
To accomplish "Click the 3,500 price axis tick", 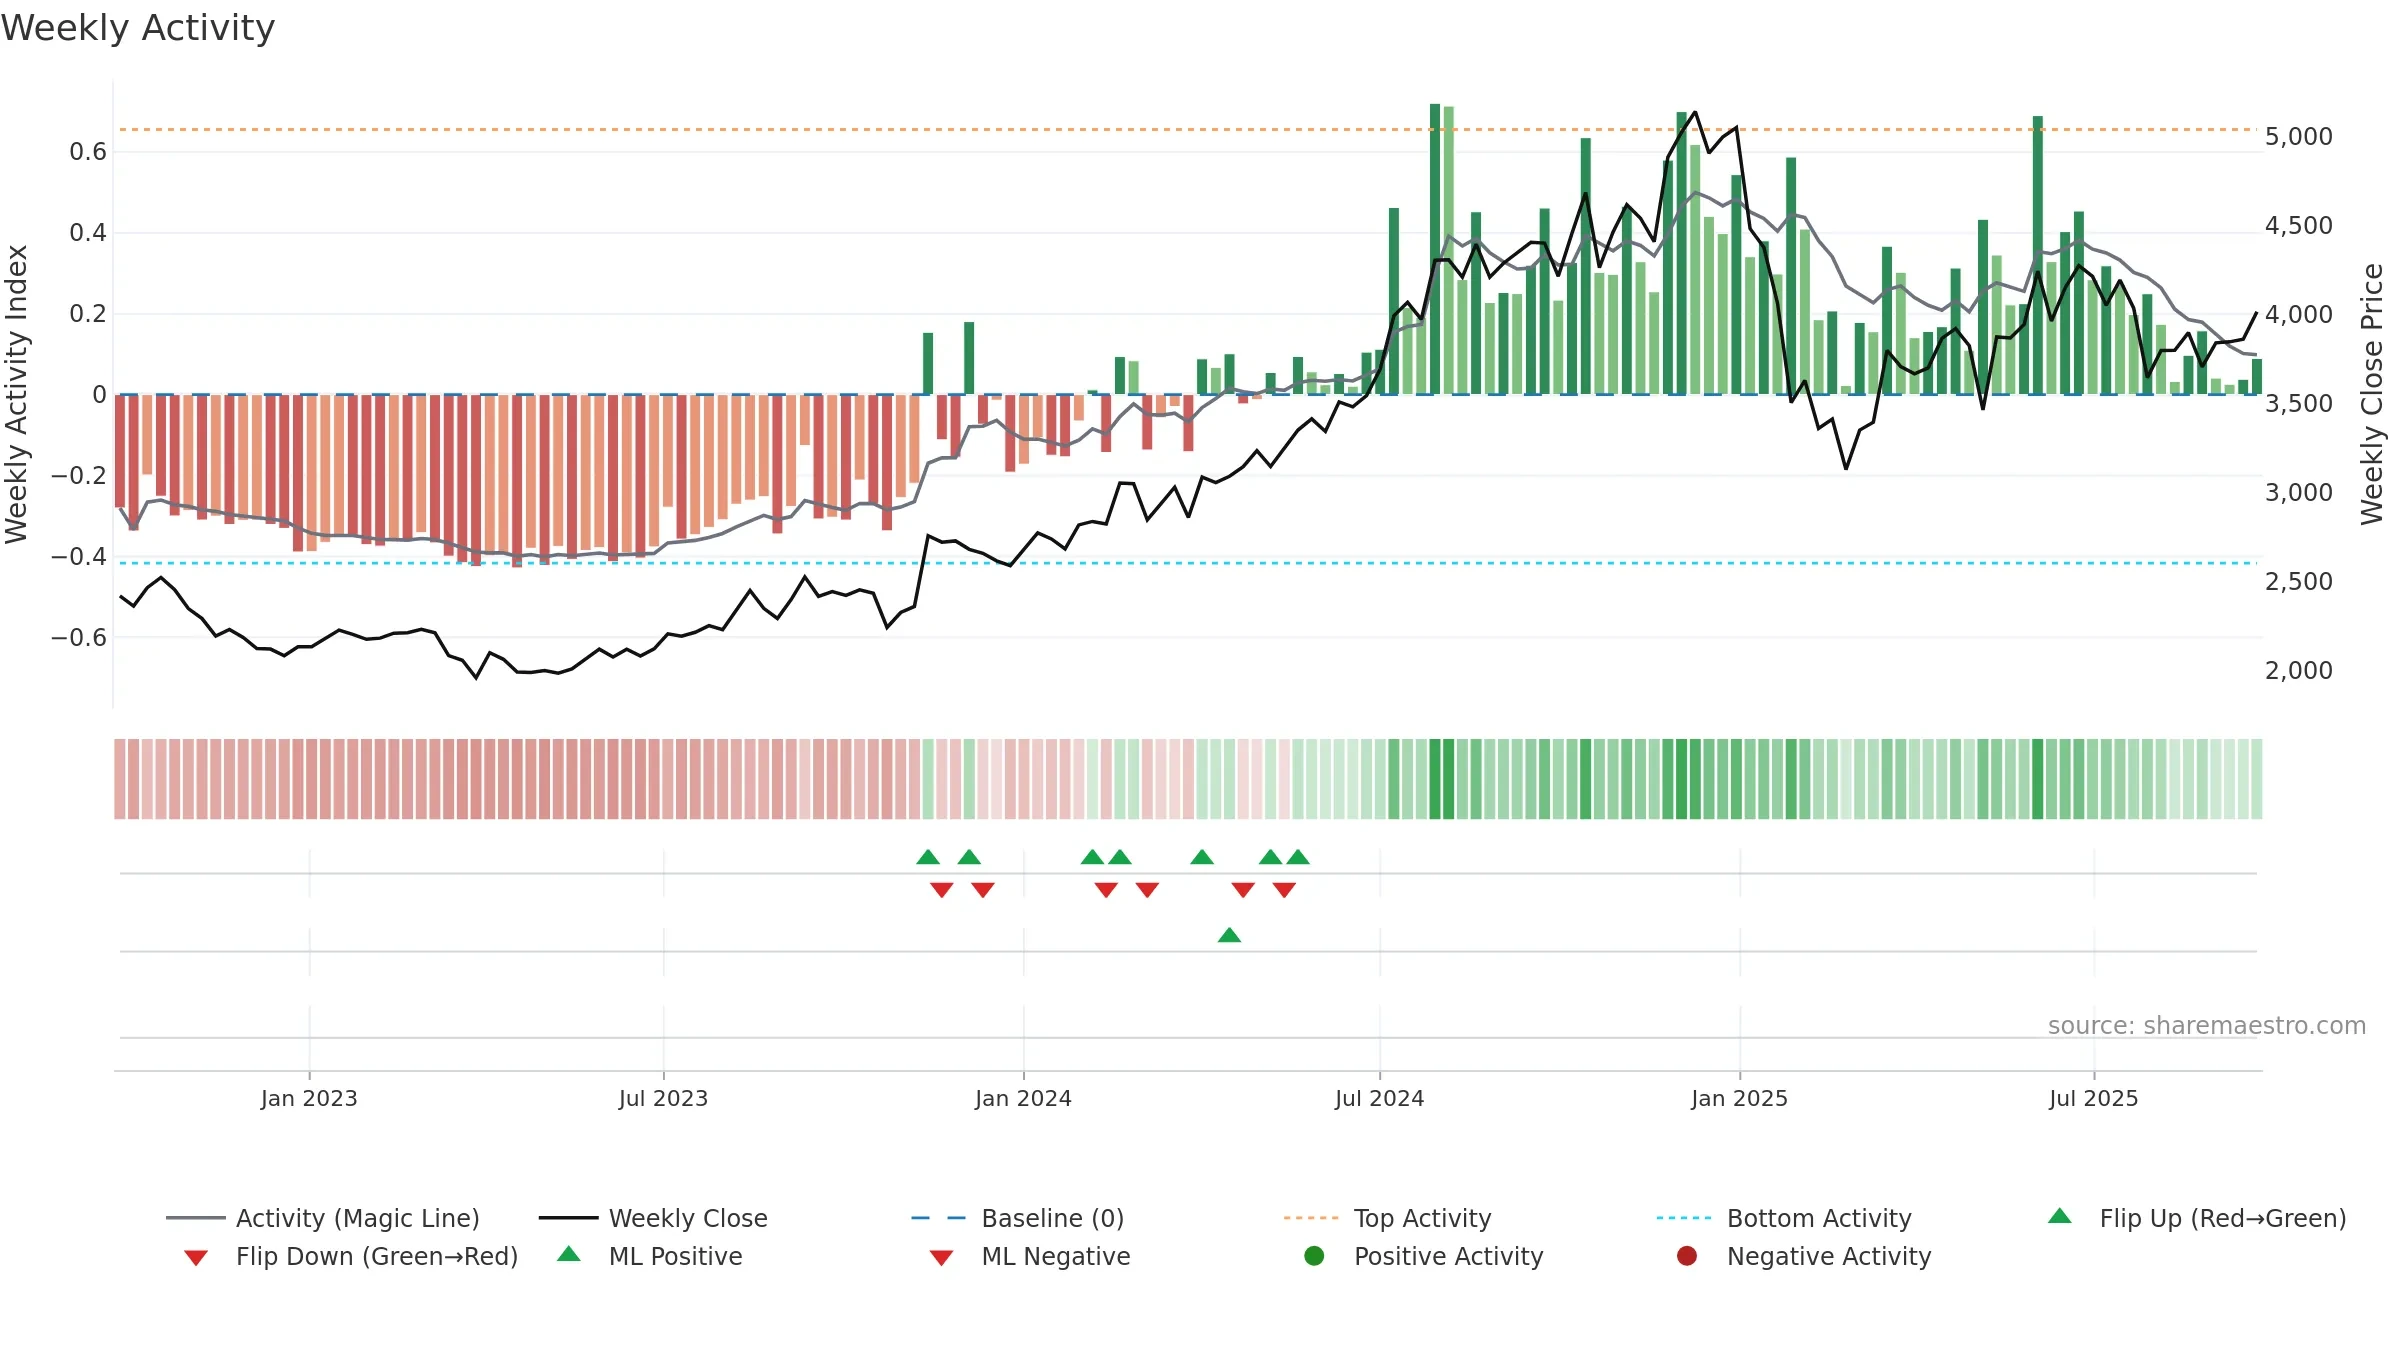I will pyautogui.click(x=2298, y=404).
